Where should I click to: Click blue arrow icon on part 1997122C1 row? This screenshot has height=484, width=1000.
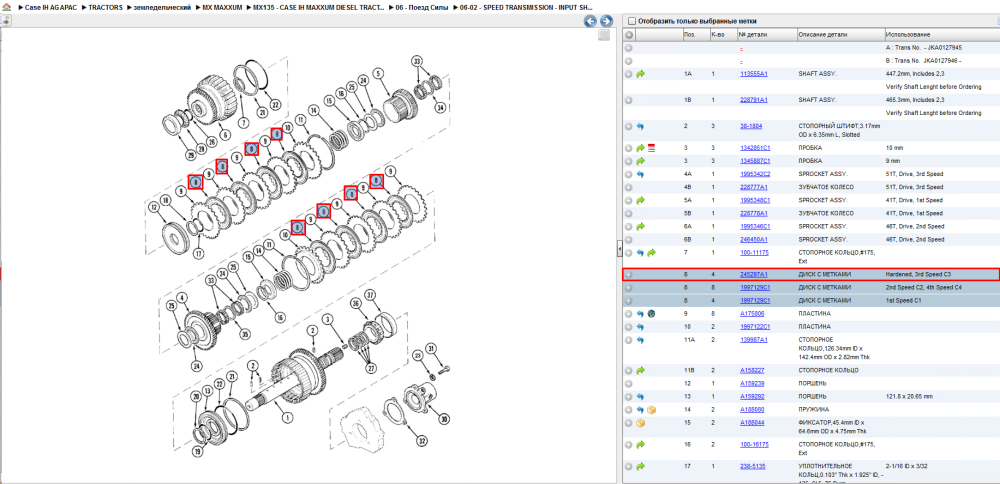pyautogui.click(x=641, y=326)
